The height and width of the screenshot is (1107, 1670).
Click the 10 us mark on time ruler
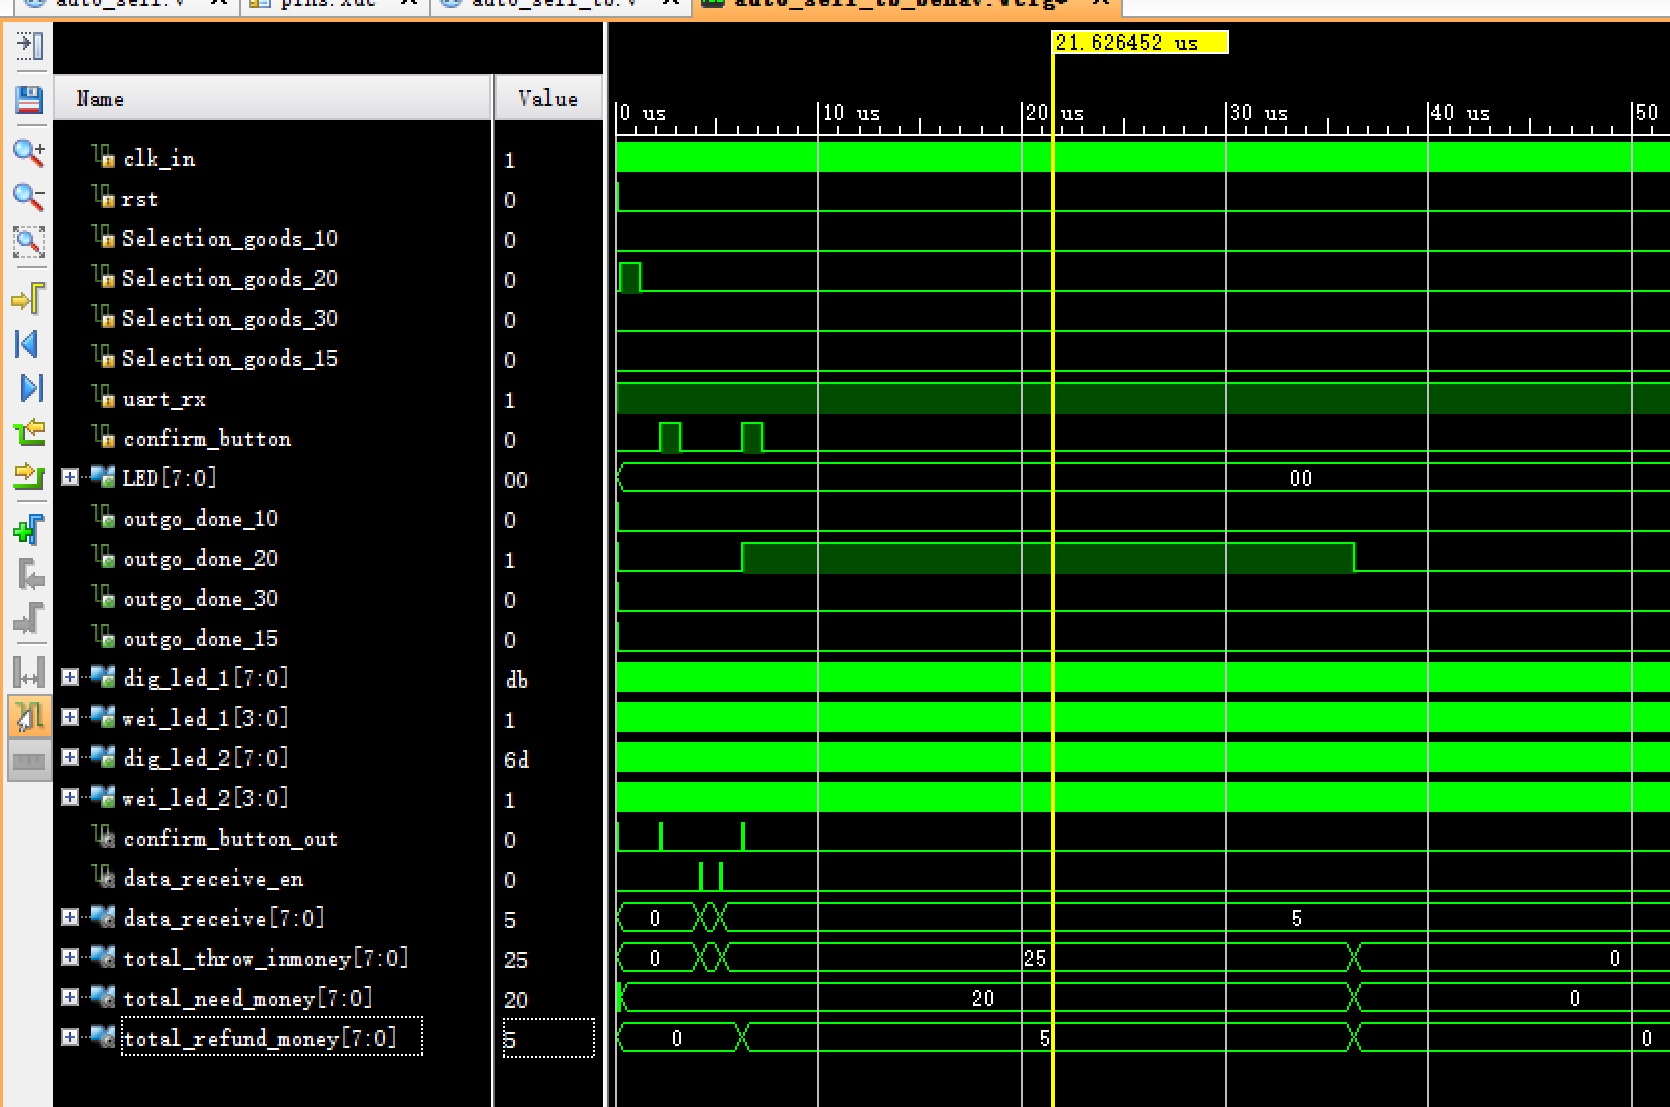850,113
